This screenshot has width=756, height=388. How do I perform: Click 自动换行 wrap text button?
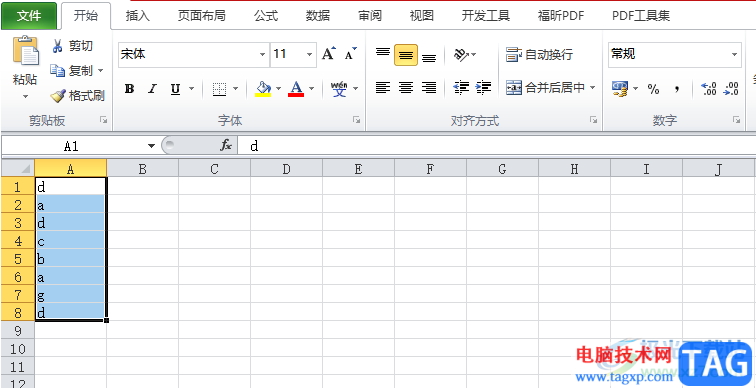(x=539, y=54)
